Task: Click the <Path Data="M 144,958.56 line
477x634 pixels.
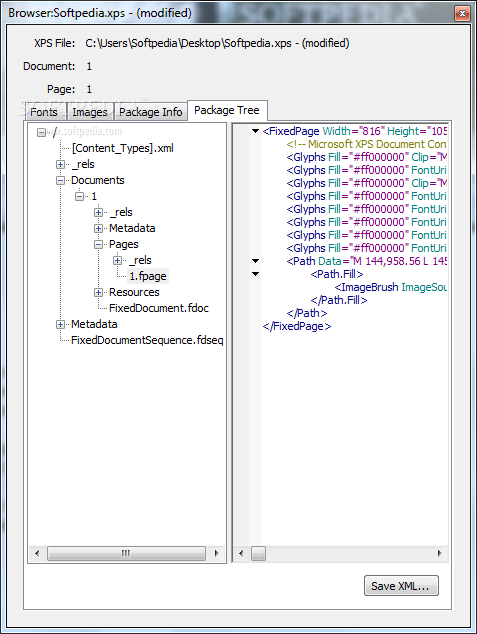Action: 366,261
